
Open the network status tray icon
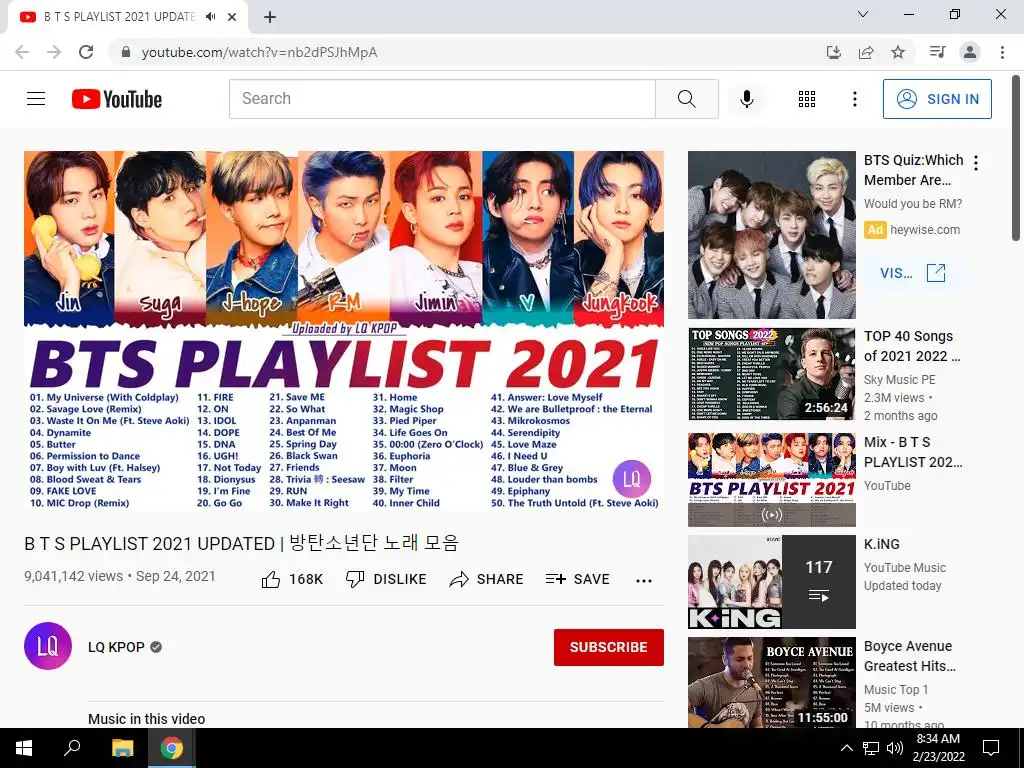pyautogui.click(x=871, y=748)
